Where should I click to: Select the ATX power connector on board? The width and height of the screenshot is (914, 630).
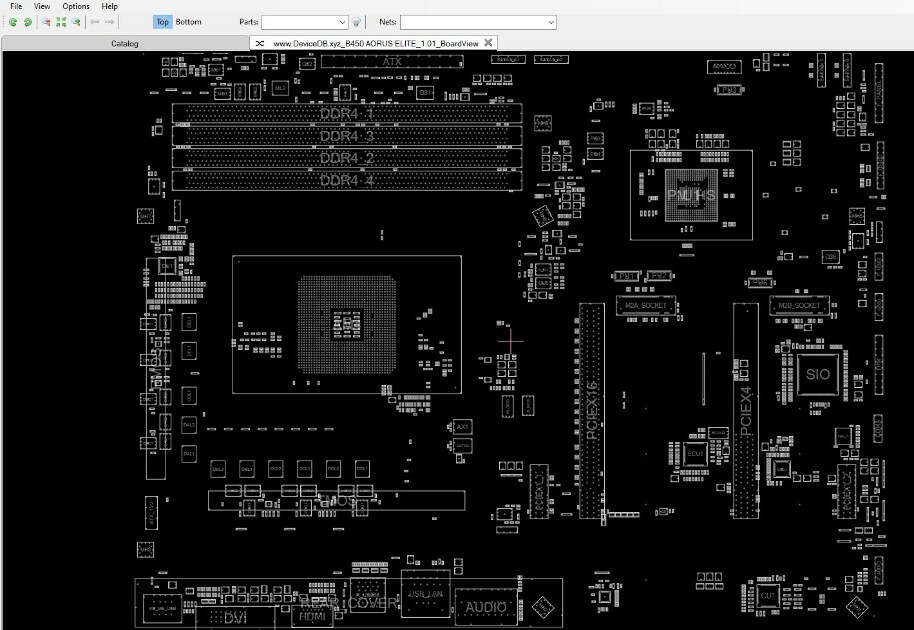click(x=392, y=61)
